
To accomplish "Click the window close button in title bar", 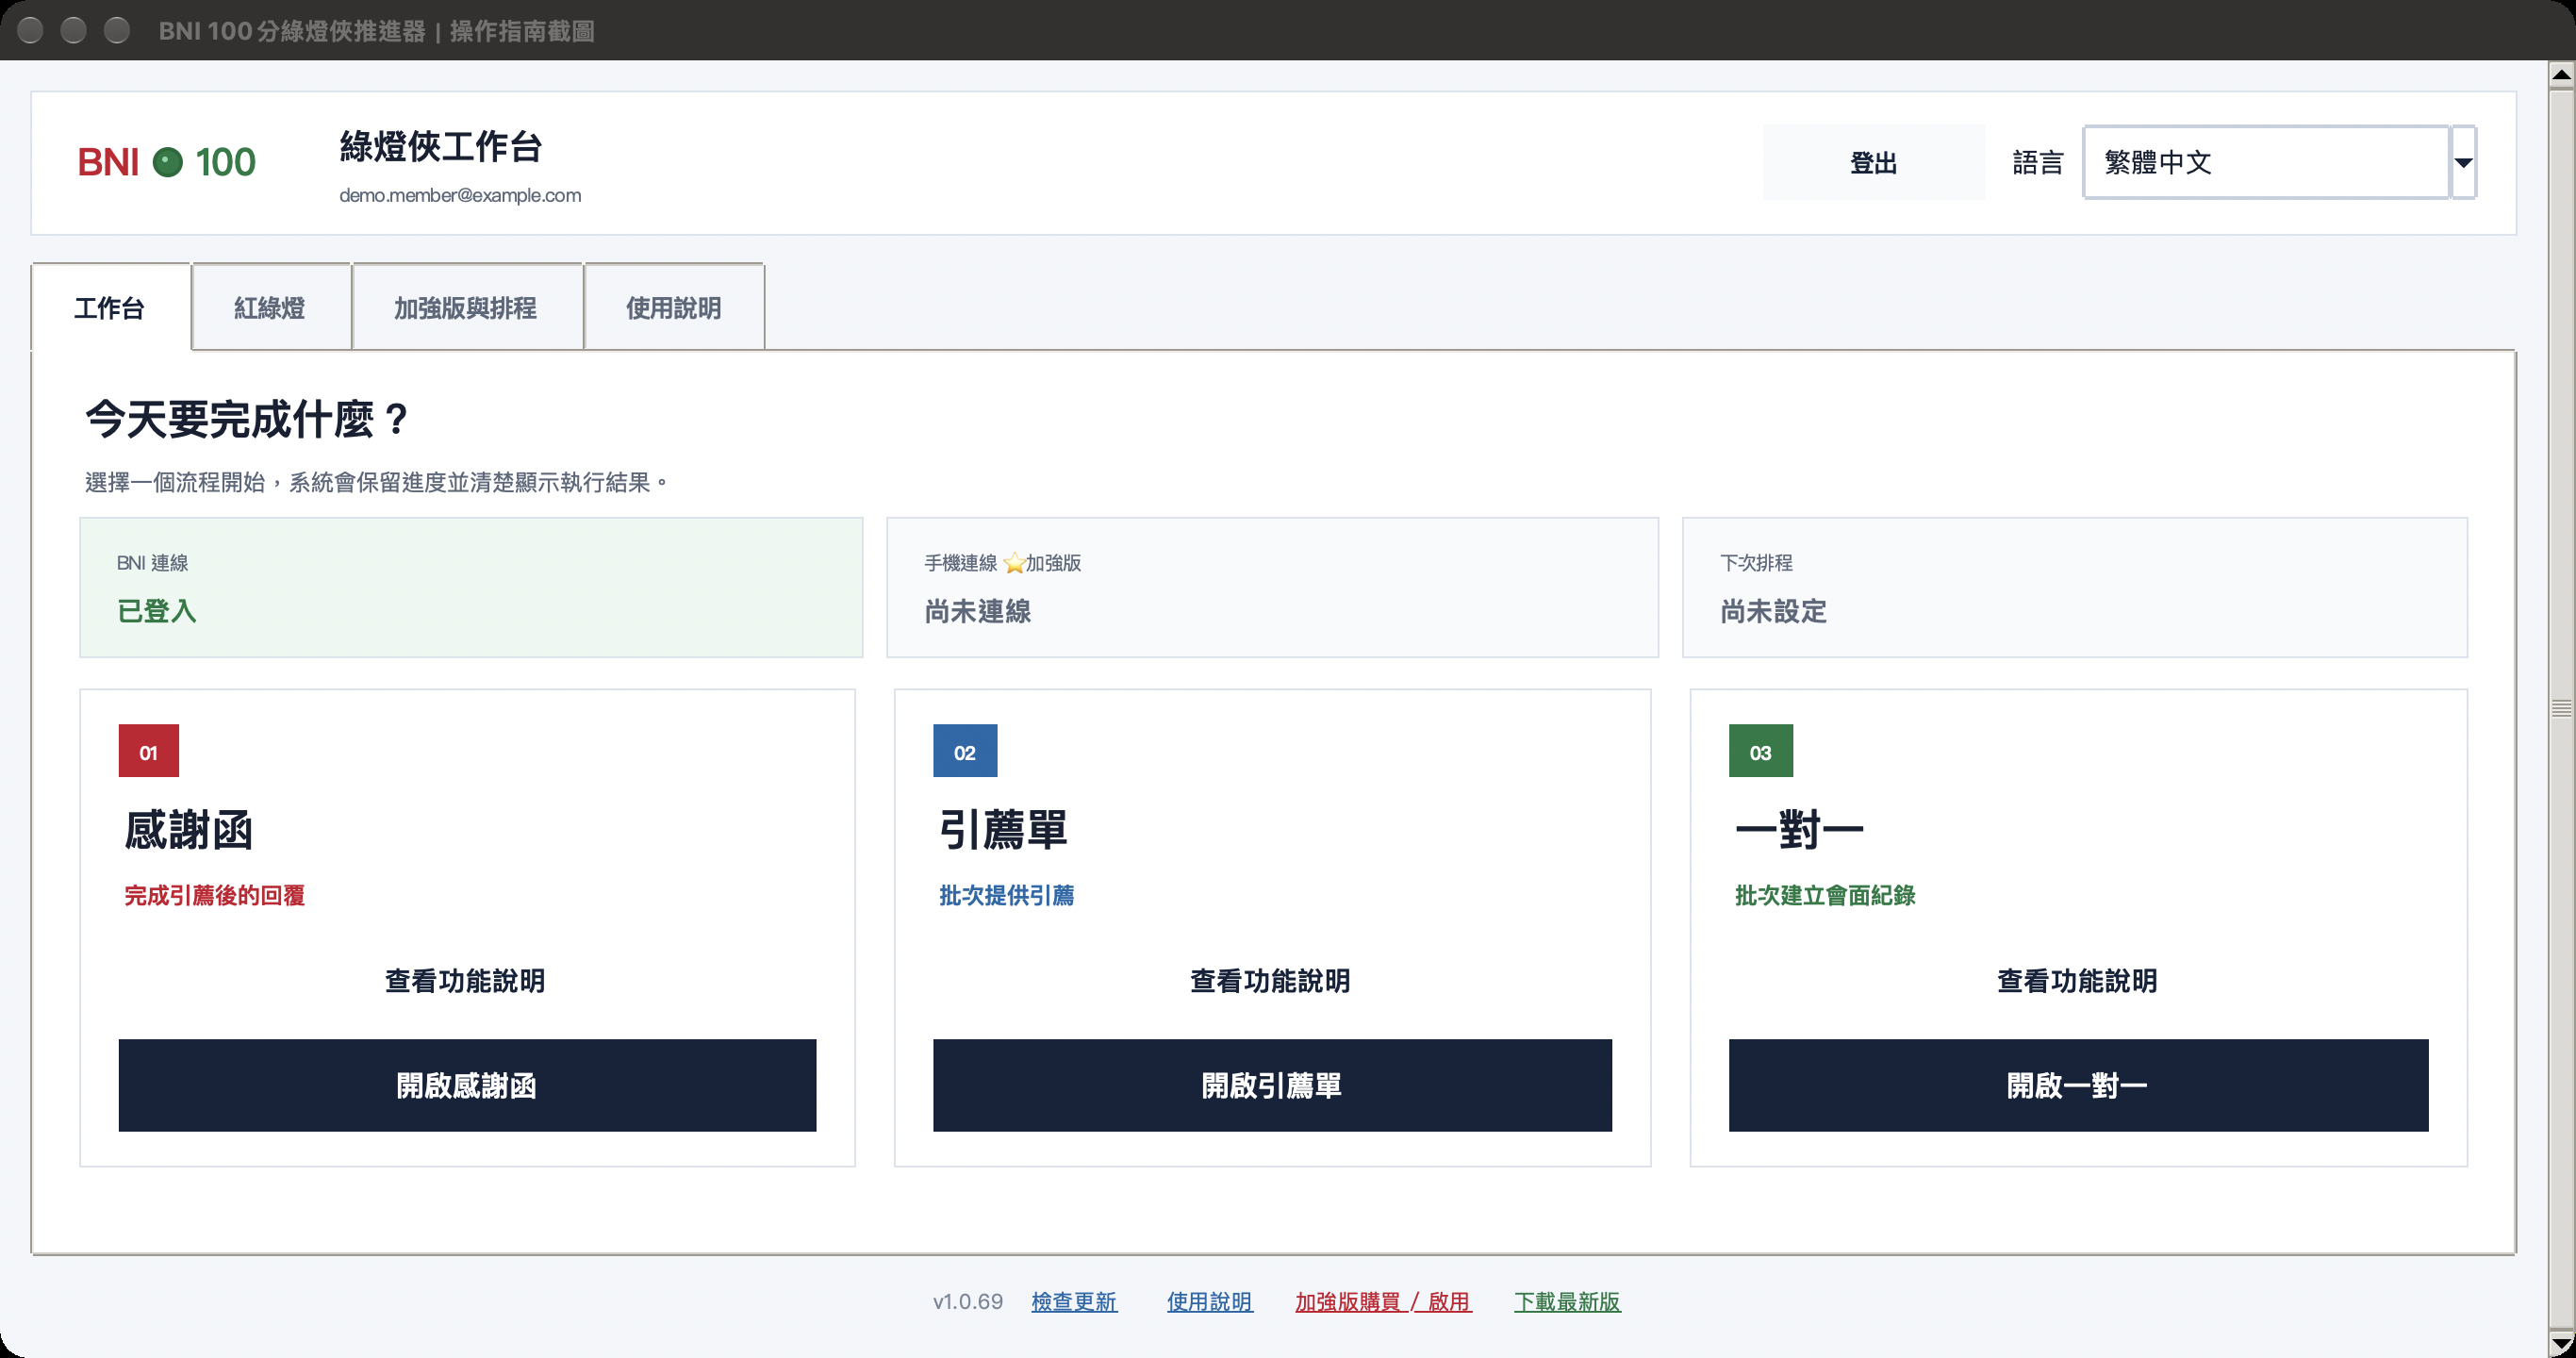I will coord(30,31).
